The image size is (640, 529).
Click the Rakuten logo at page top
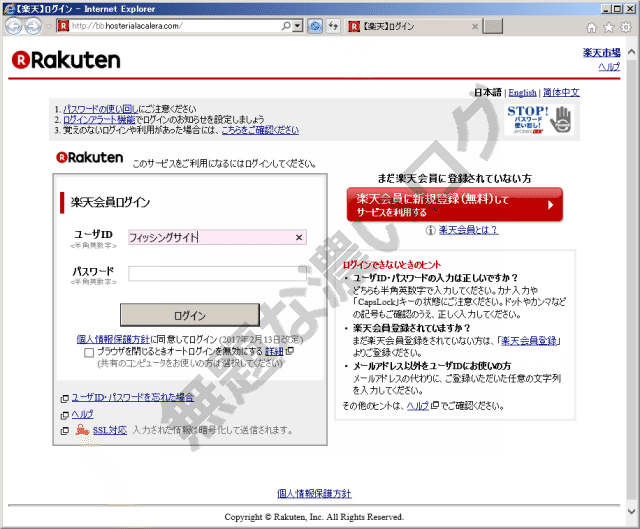[66, 60]
